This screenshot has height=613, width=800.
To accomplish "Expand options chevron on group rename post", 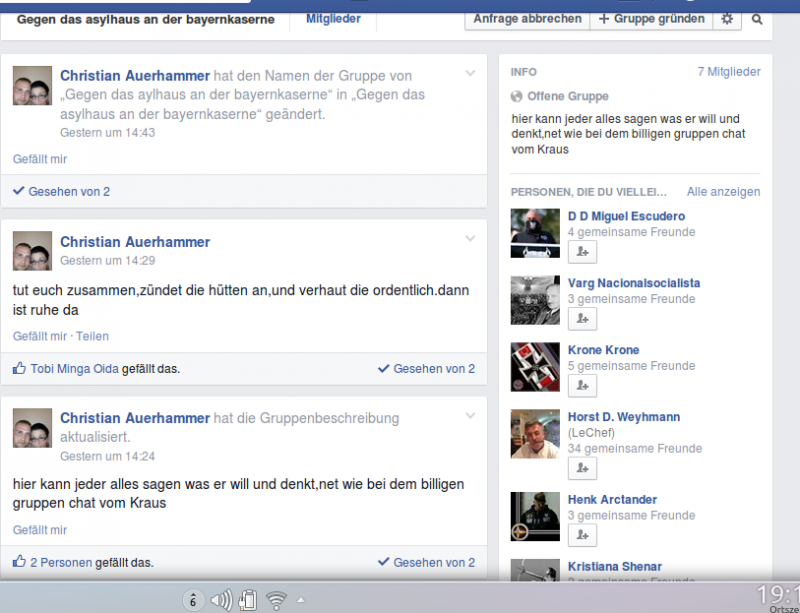I will [470, 73].
